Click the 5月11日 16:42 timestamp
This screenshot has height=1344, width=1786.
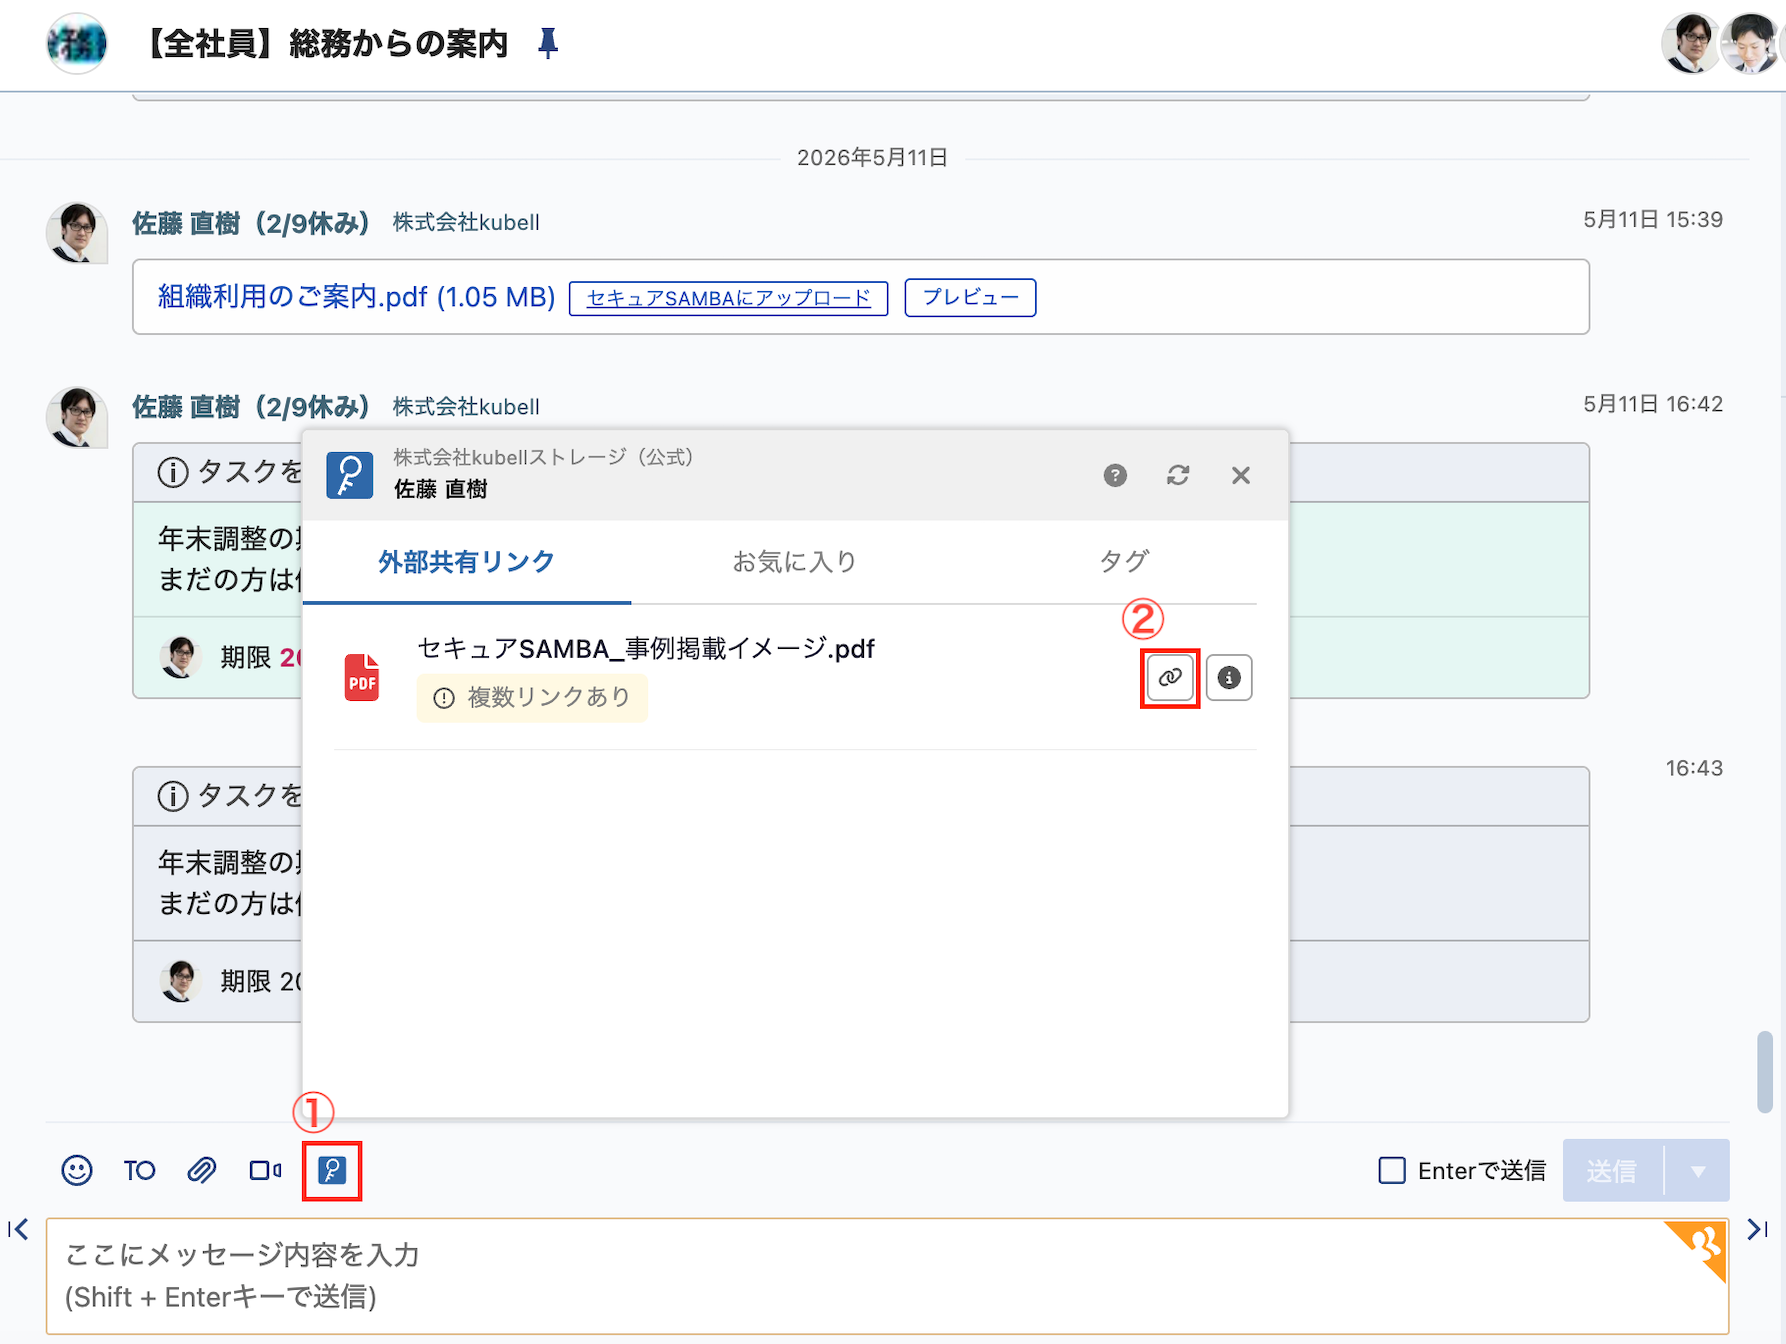1653,404
